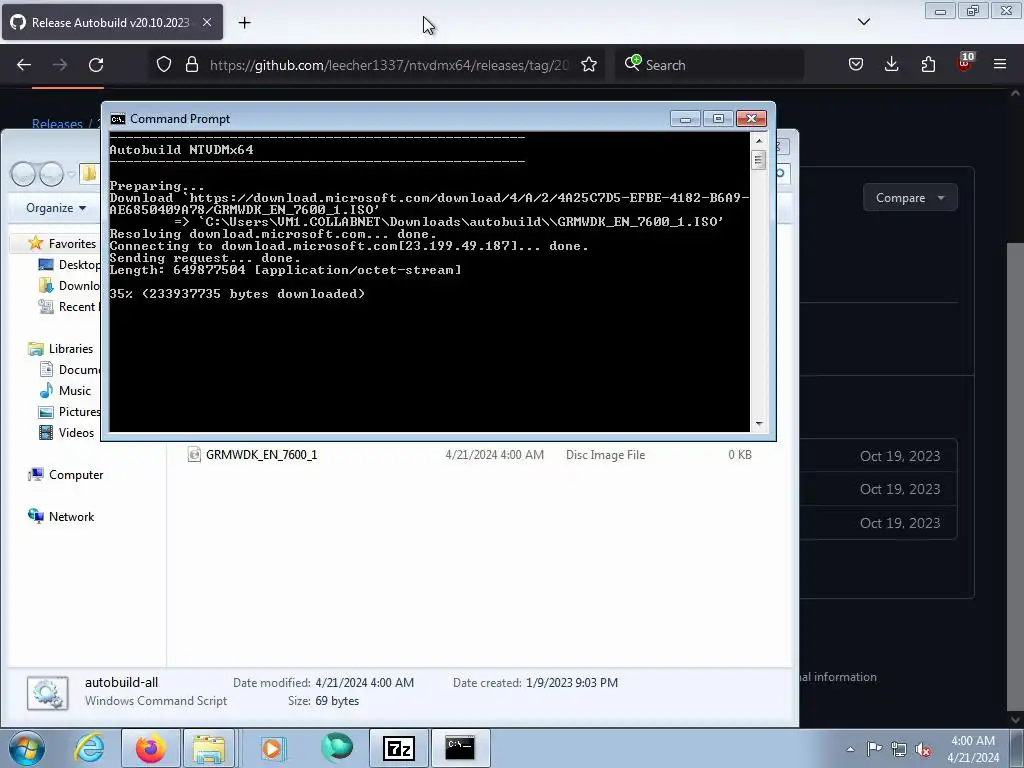
Task: Open Windows Media Player from the taskbar
Action: pyautogui.click(x=272, y=748)
